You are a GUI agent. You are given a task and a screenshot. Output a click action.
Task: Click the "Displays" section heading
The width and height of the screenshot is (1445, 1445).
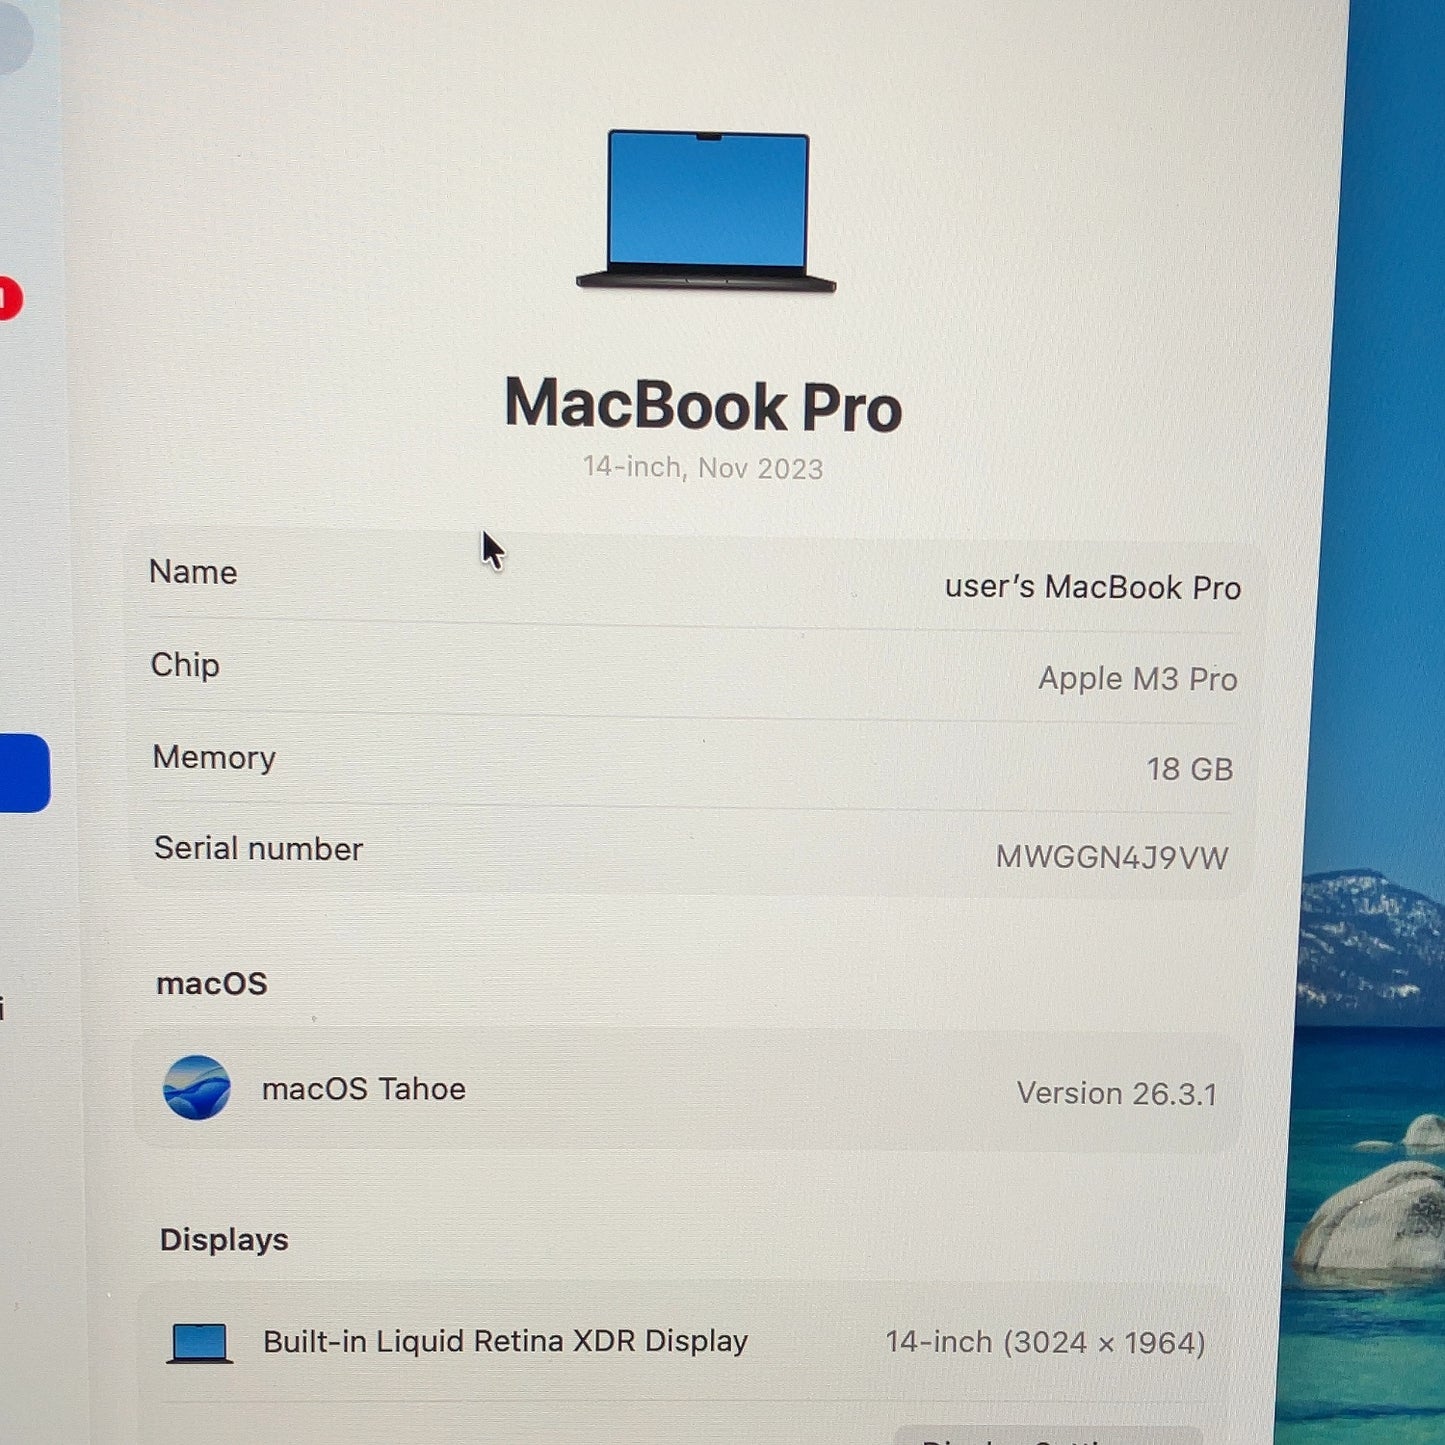click(224, 1240)
